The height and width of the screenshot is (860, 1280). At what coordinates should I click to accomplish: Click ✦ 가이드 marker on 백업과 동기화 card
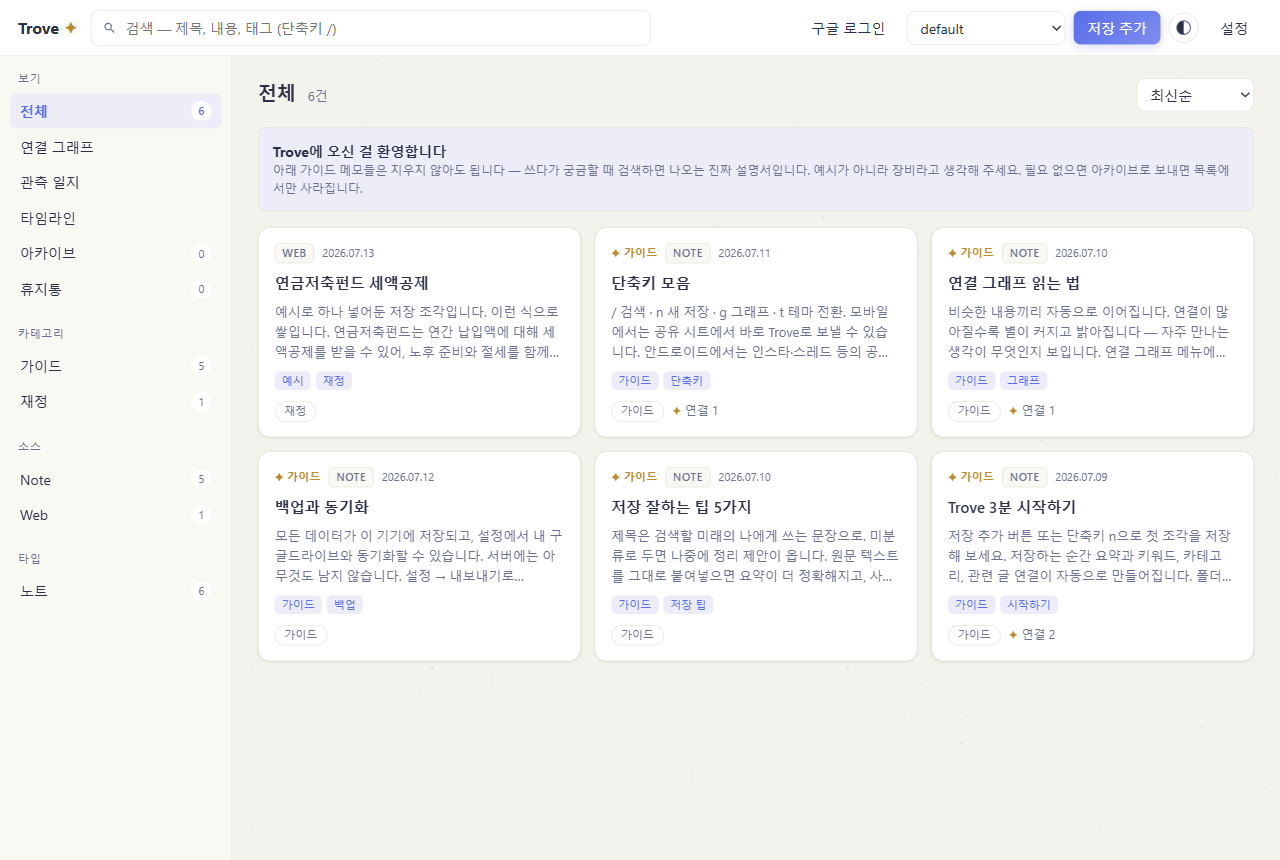[x=298, y=477]
